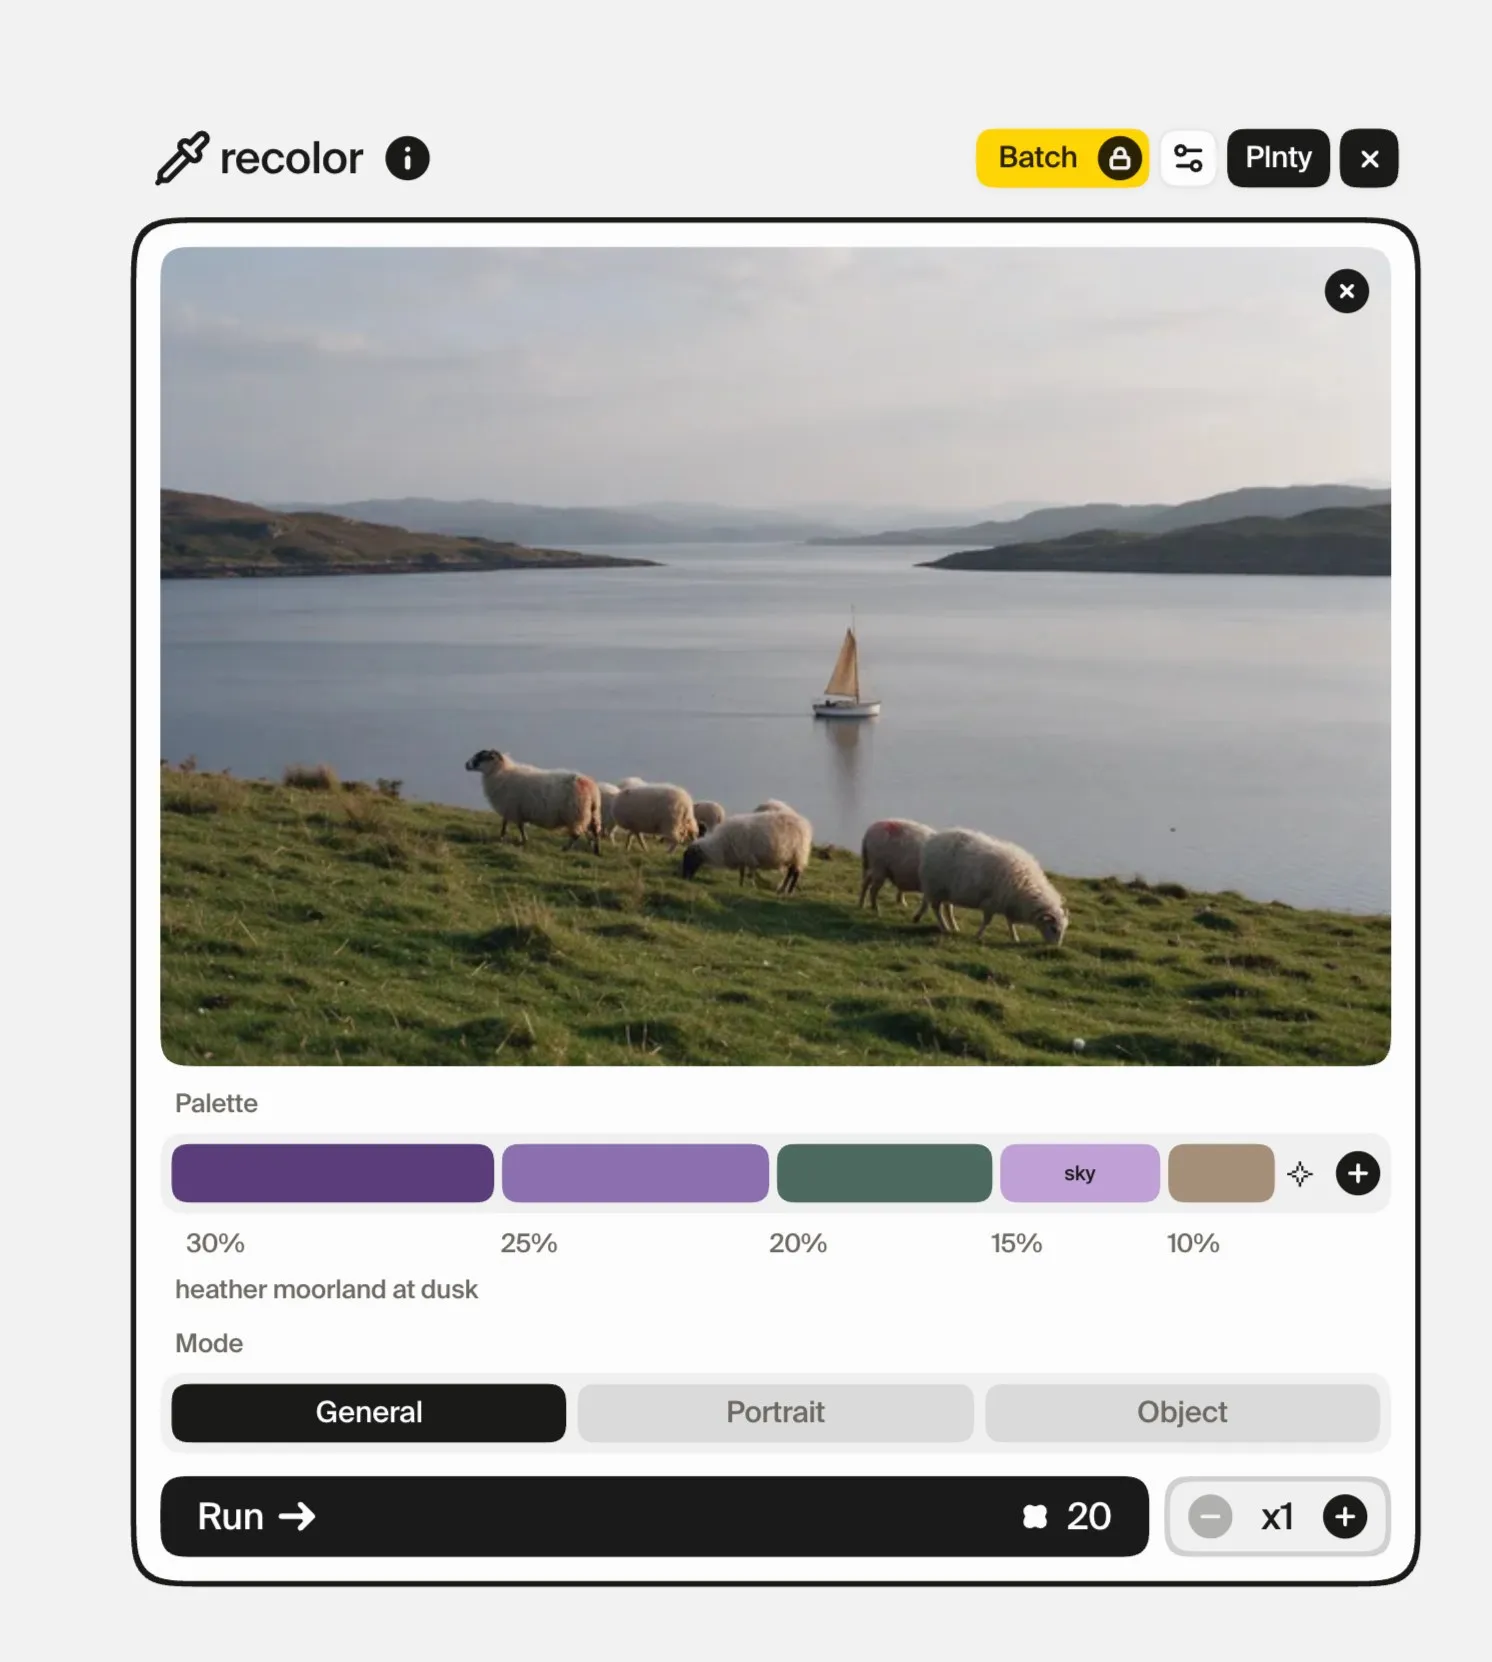Close the recolor panel with X
Screen dimensions: 1492x1662
(x=1369, y=158)
